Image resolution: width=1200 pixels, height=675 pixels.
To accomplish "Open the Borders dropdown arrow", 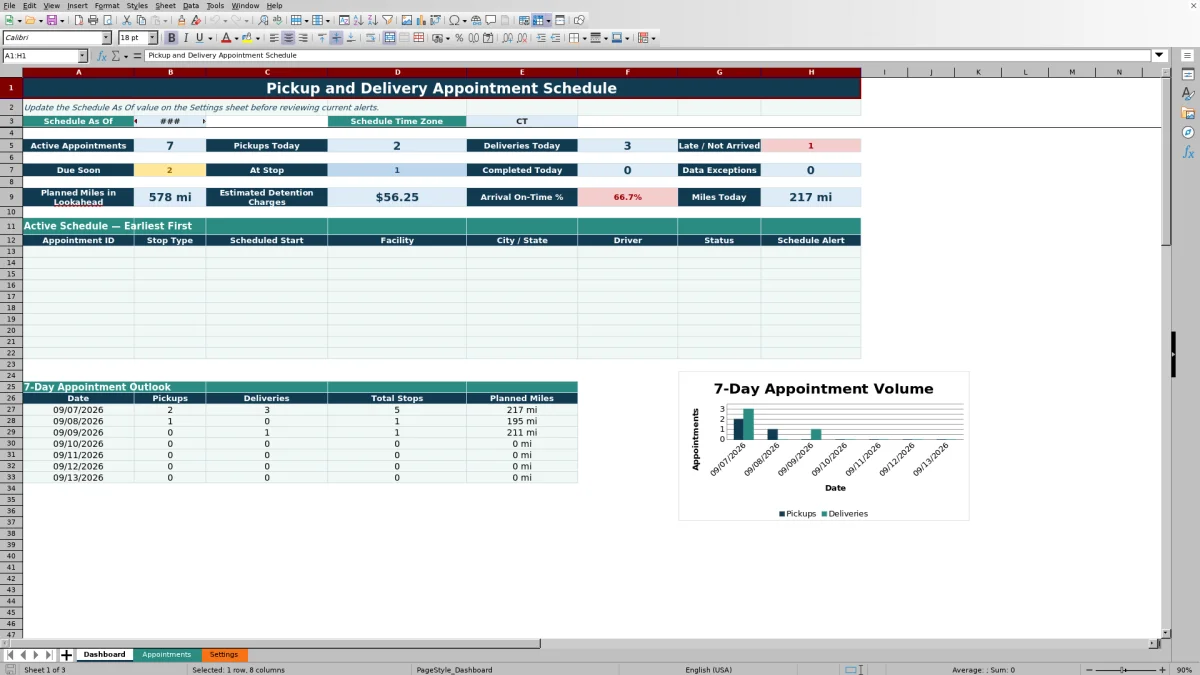I will pyautogui.click(x=584, y=38).
